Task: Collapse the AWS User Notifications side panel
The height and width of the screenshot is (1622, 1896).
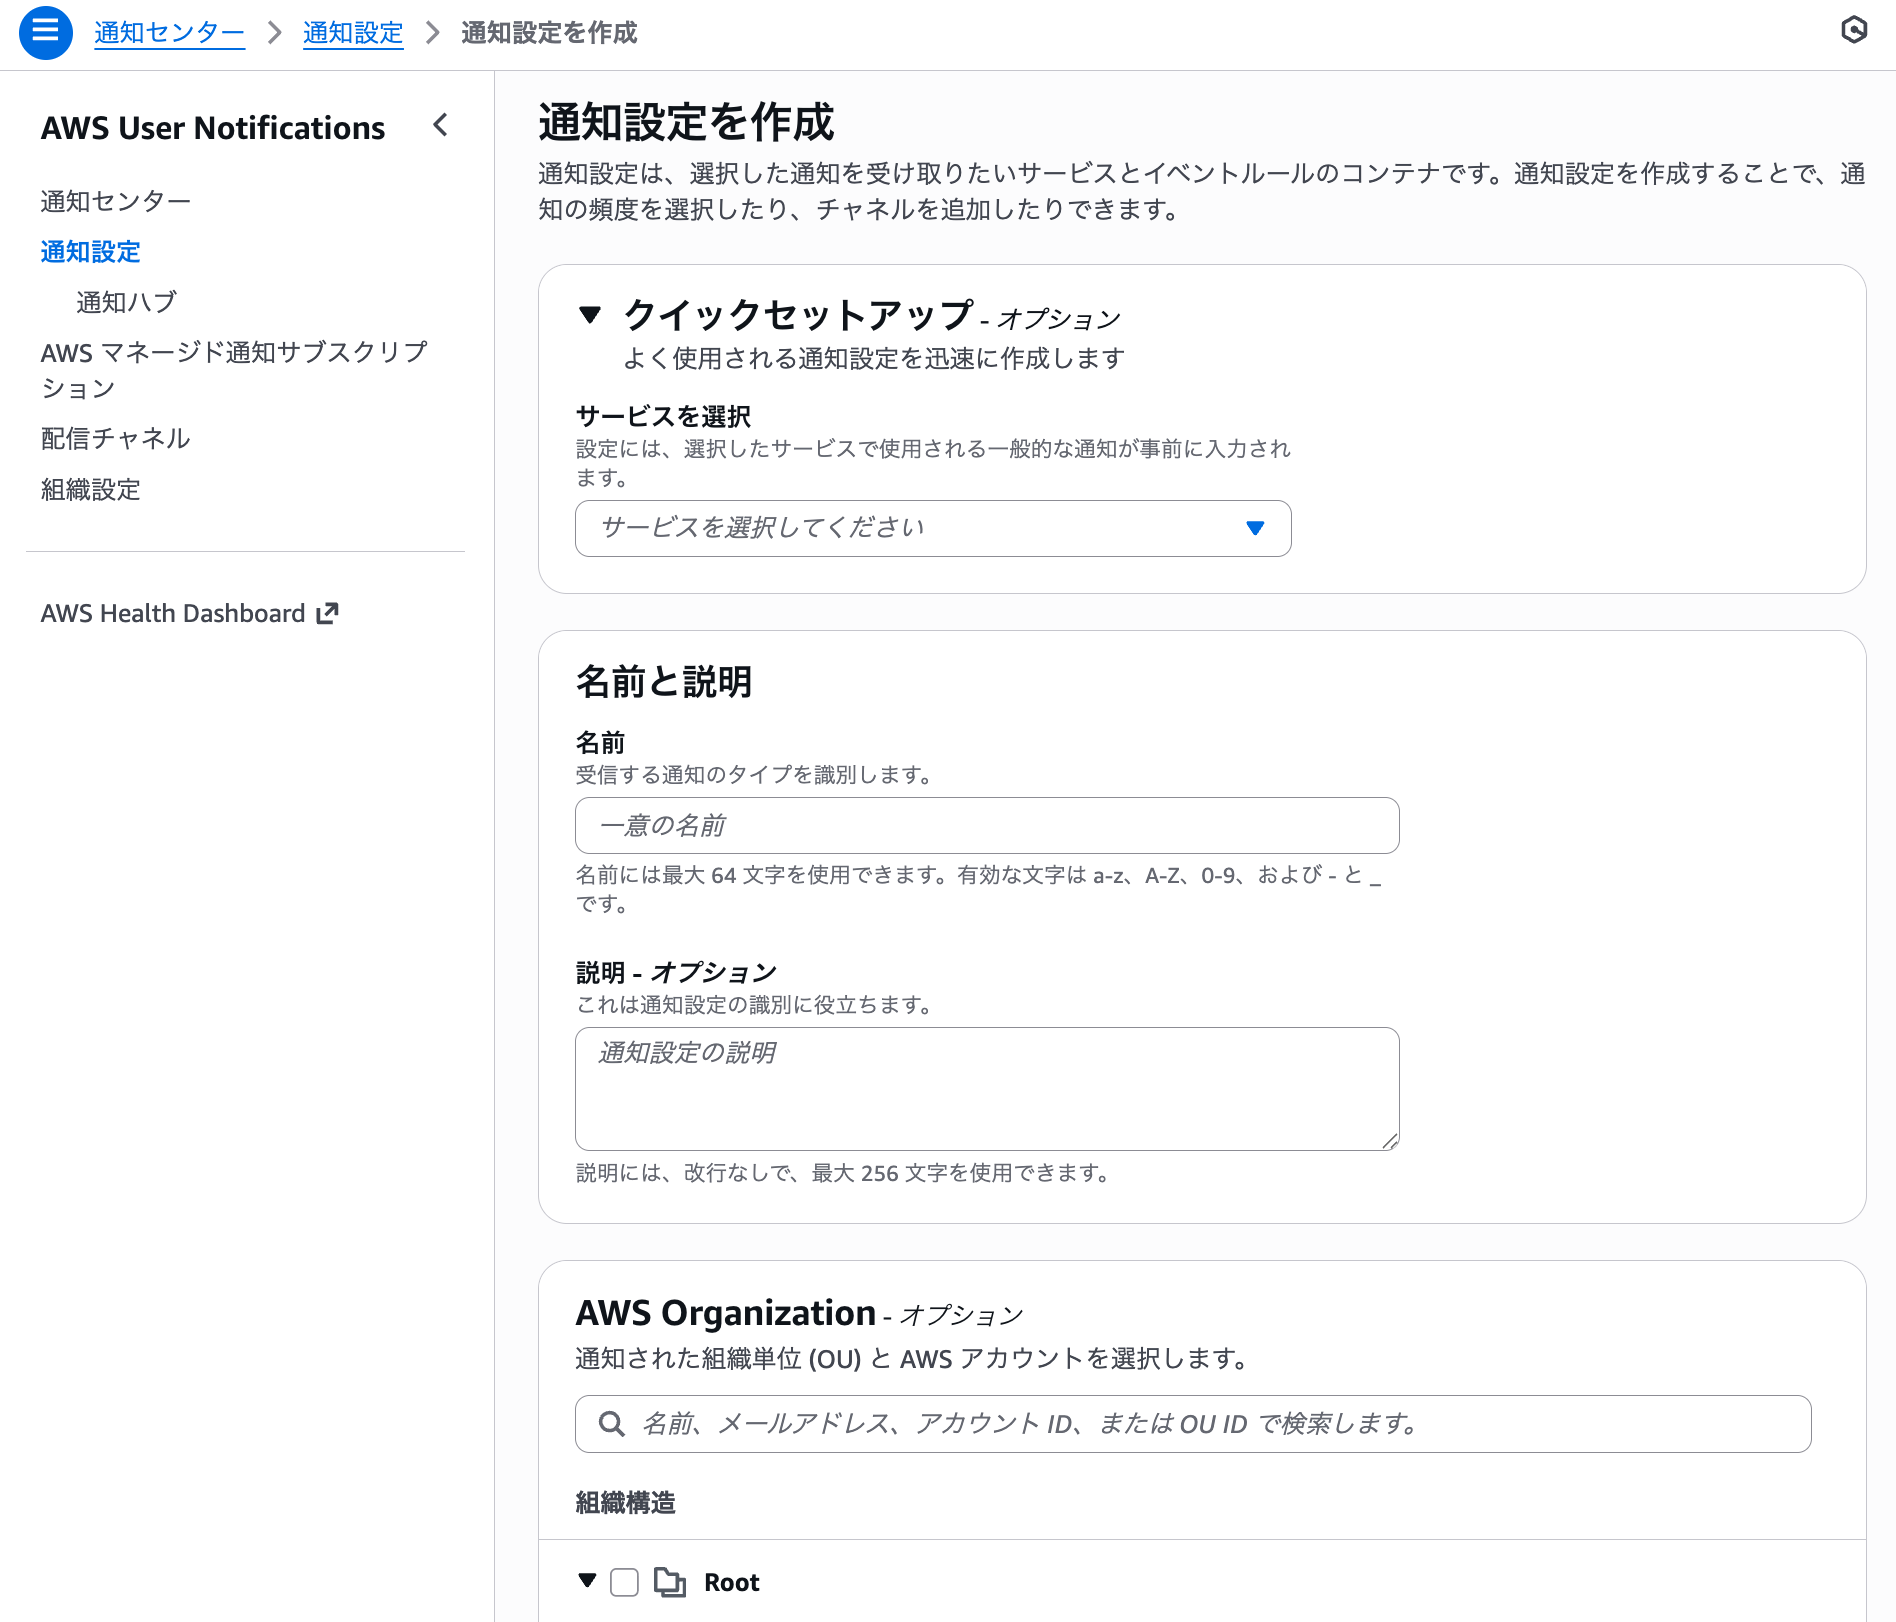Action: (x=440, y=126)
